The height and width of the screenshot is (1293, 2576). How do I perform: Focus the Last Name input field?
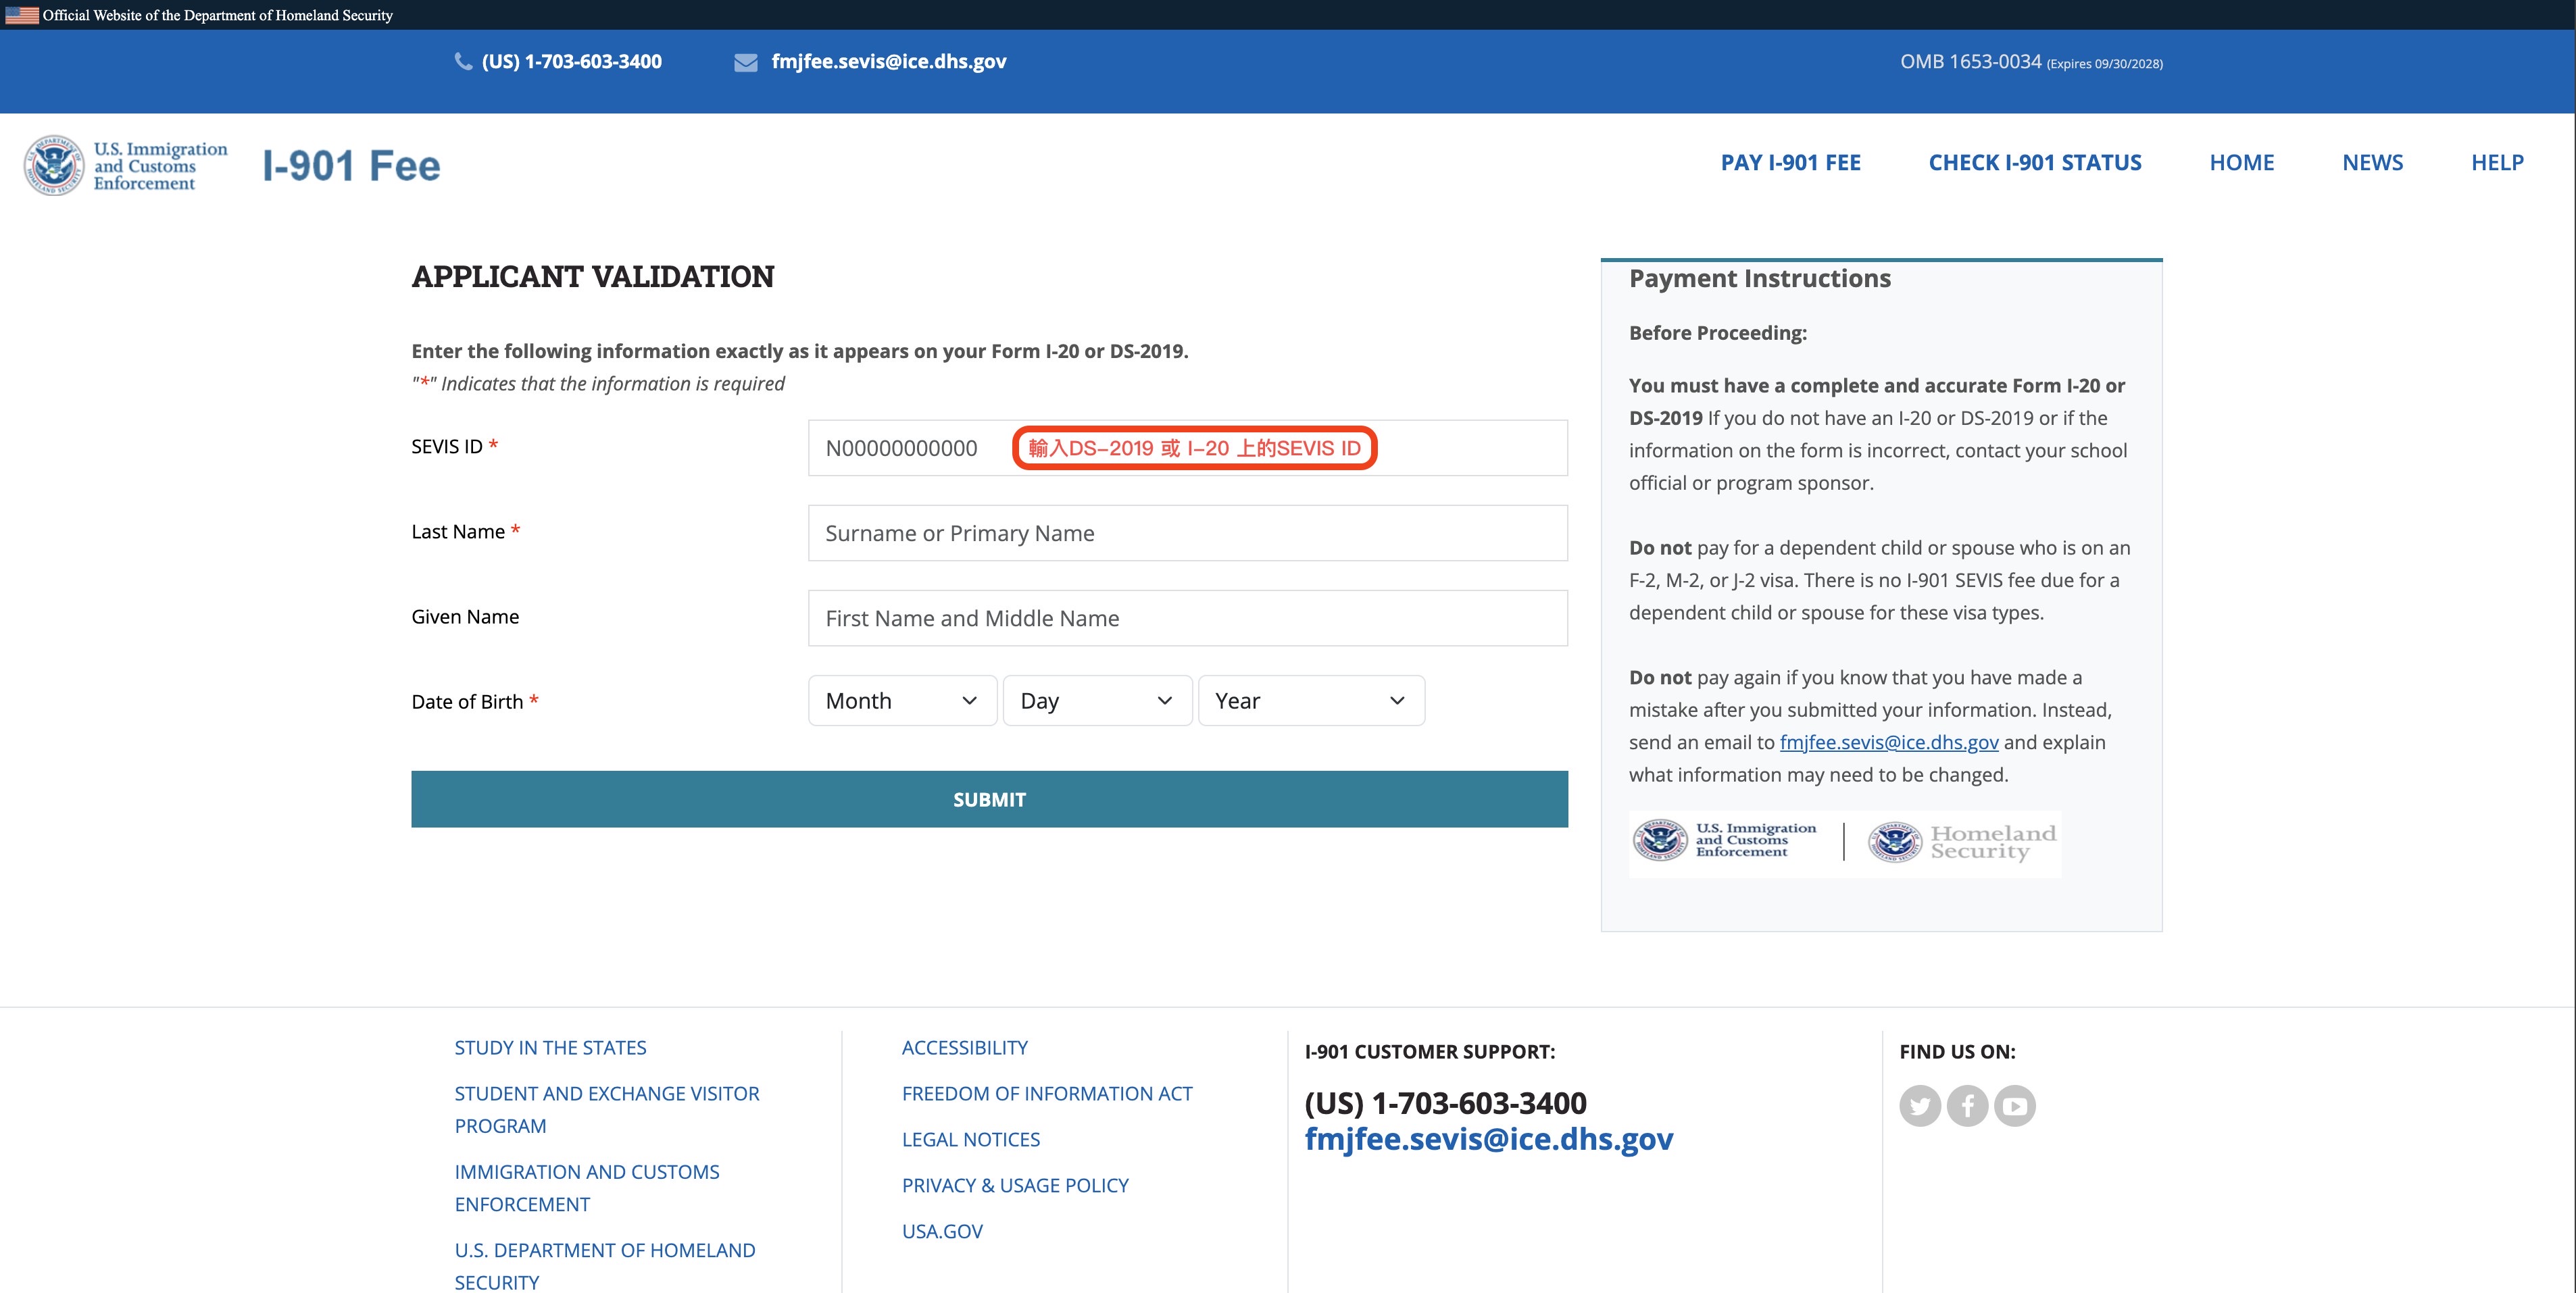[1187, 533]
